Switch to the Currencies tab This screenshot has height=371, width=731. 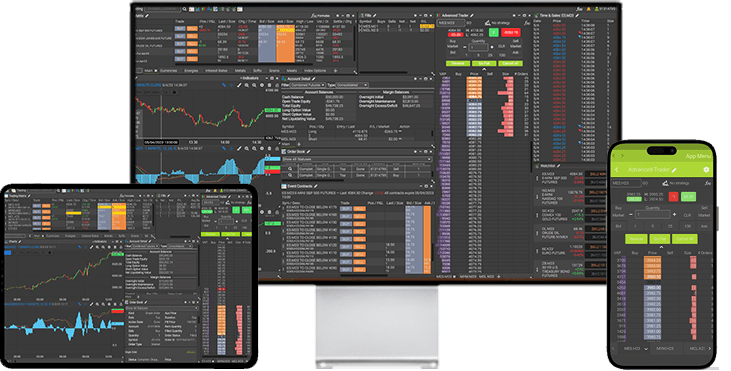pyautogui.click(x=168, y=71)
